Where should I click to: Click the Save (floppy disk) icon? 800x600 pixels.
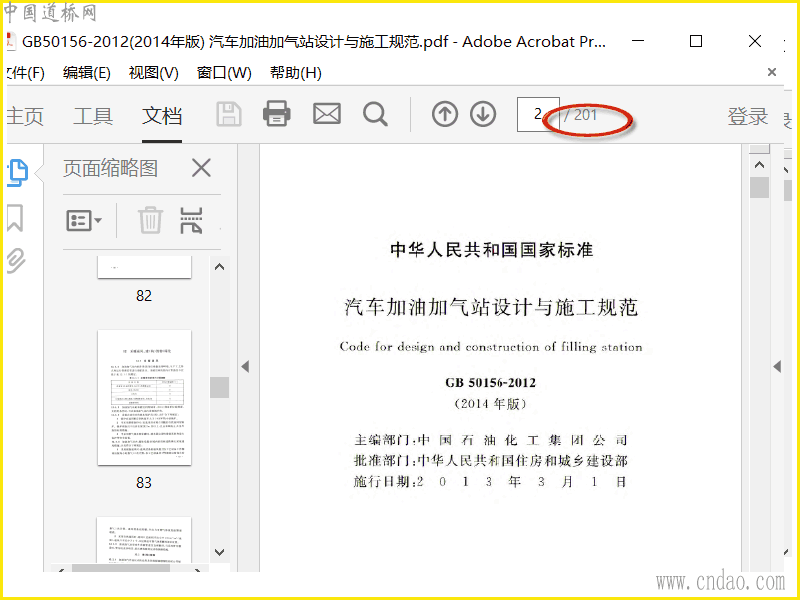(x=229, y=114)
